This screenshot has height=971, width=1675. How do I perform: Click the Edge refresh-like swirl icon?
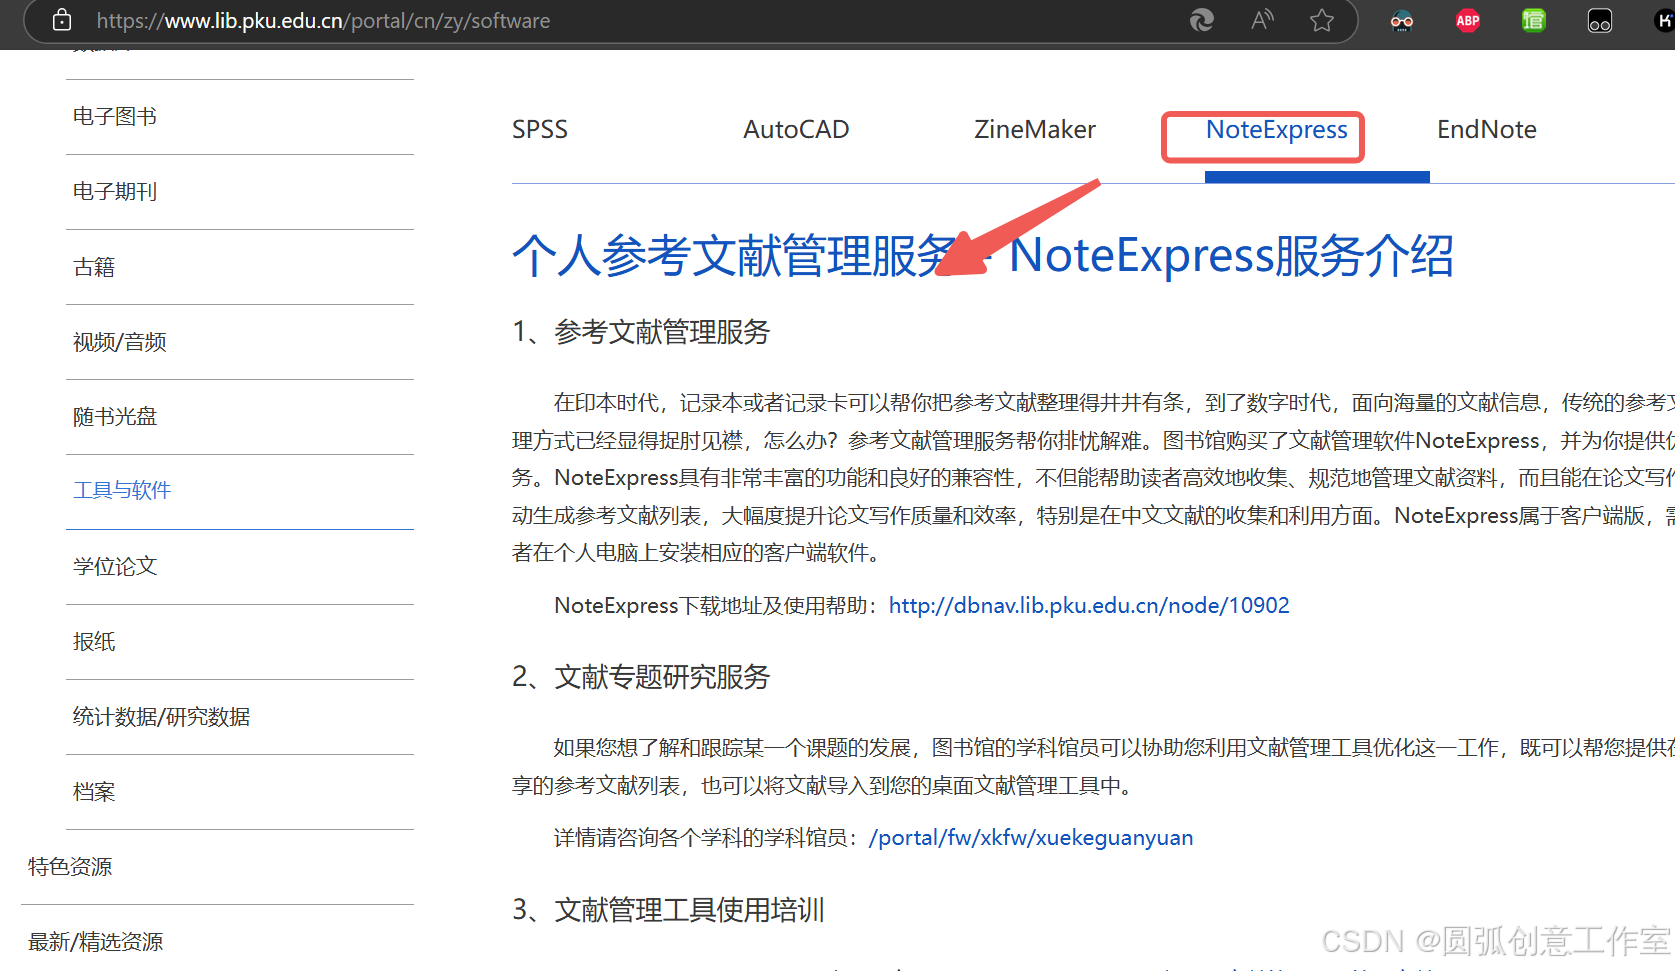pyautogui.click(x=1201, y=20)
